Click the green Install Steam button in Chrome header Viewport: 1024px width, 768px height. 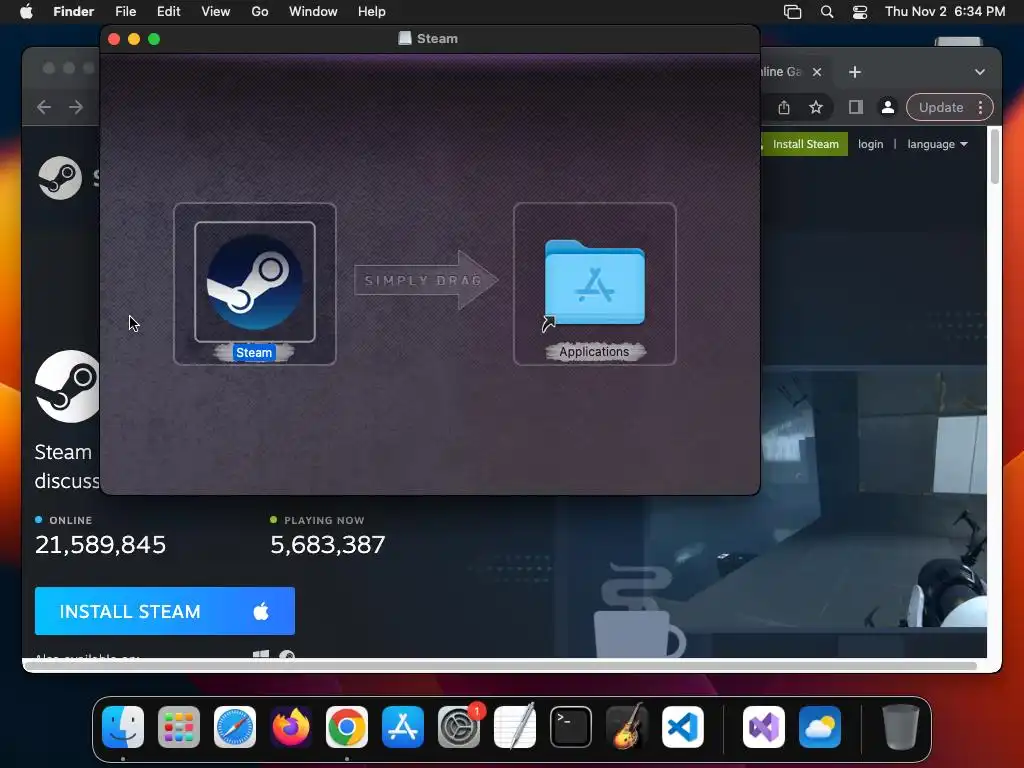[805, 144]
